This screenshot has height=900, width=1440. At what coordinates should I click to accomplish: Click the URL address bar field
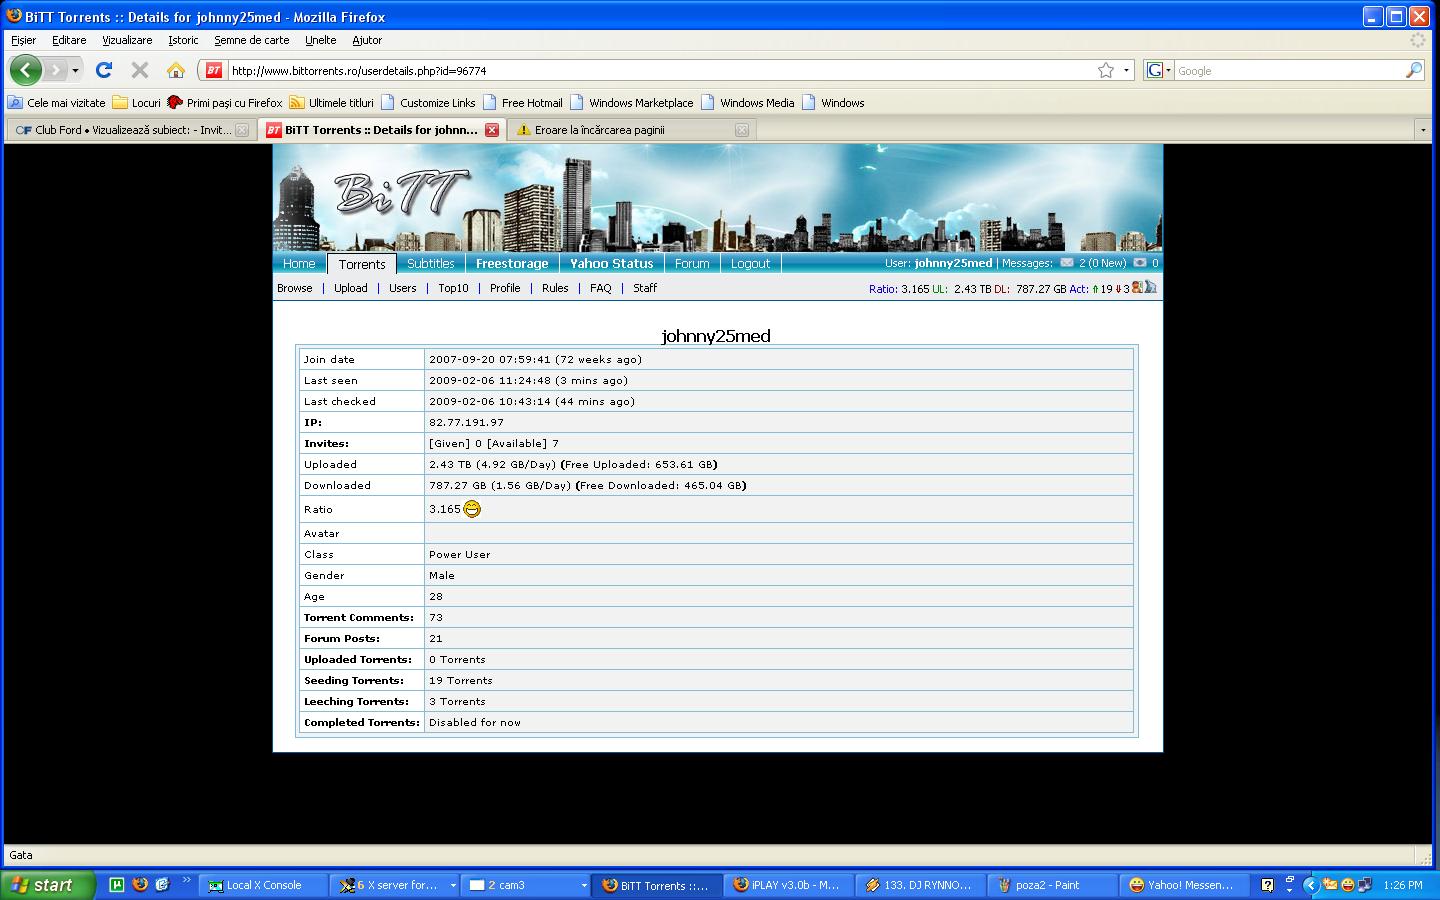tap(660, 71)
